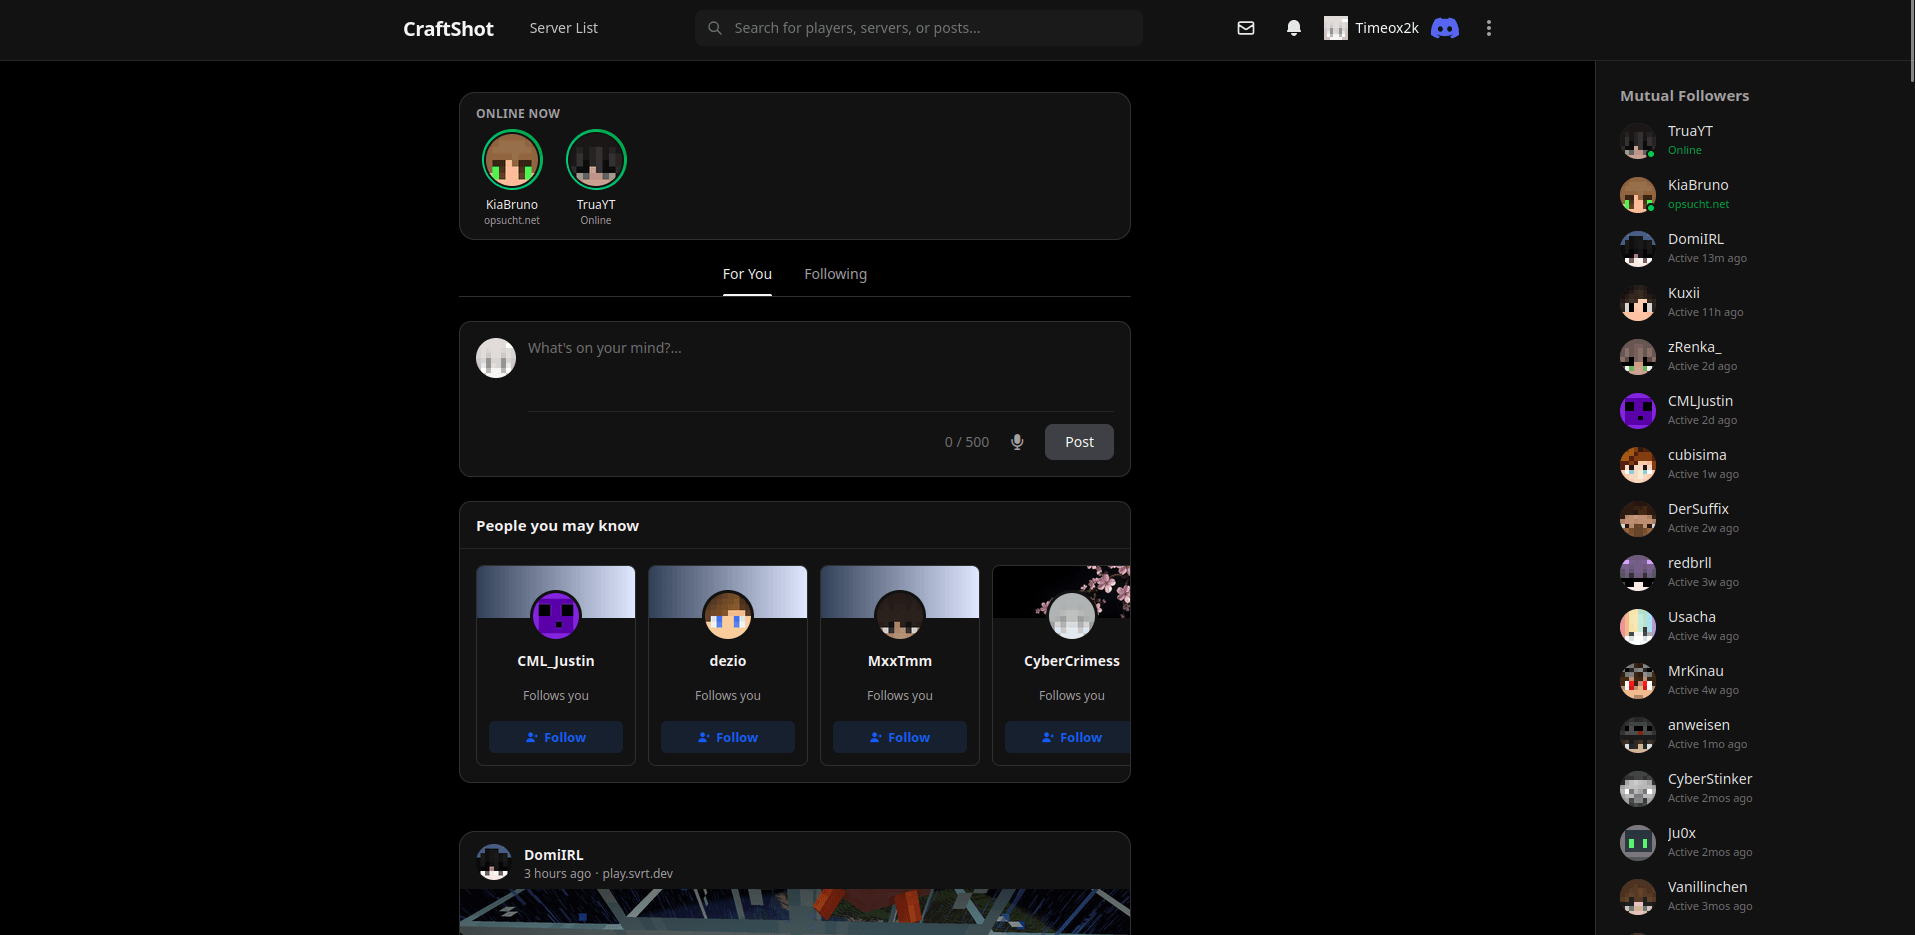1915x935 pixels.
Task: Click the CraftShot logo
Action: 448,29
